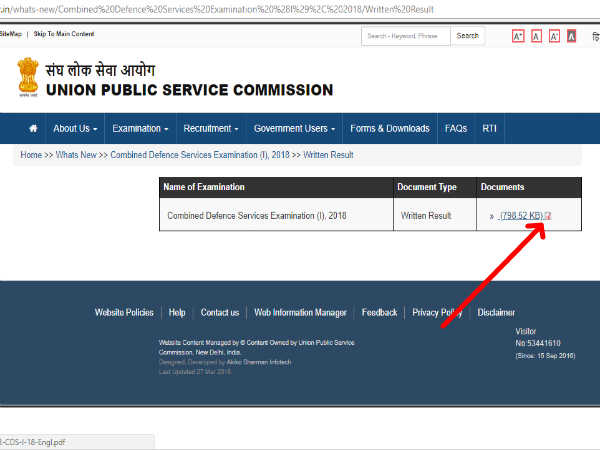Open the SiteMap link
The width and height of the screenshot is (600, 450).
[x=11, y=34]
